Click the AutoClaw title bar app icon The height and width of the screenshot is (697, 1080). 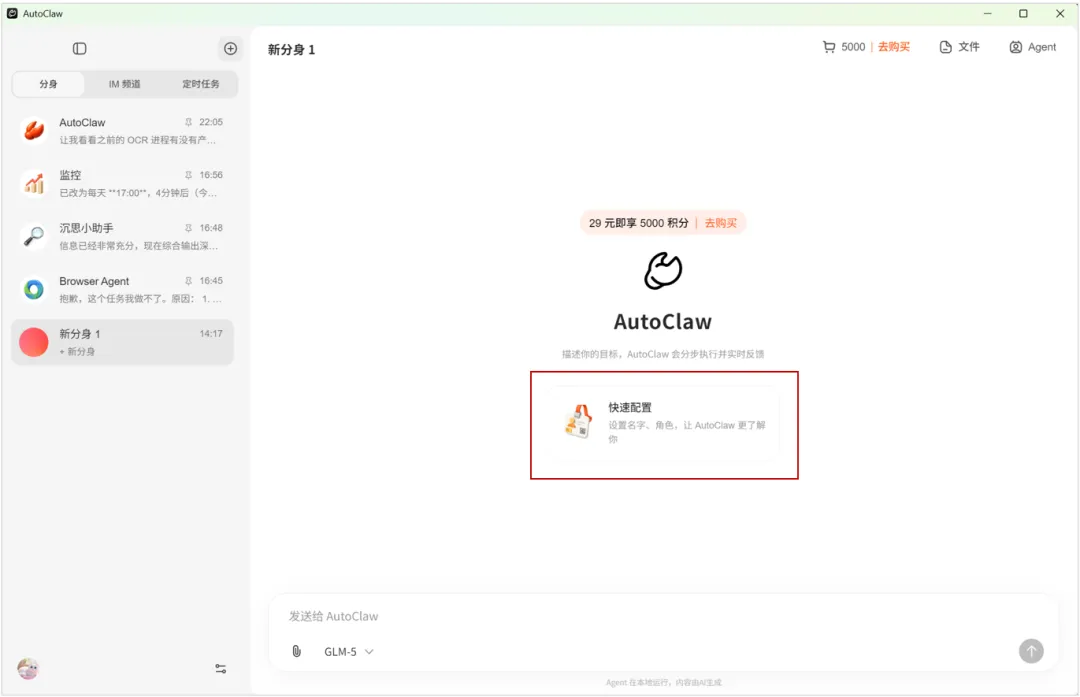[x=12, y=13]
